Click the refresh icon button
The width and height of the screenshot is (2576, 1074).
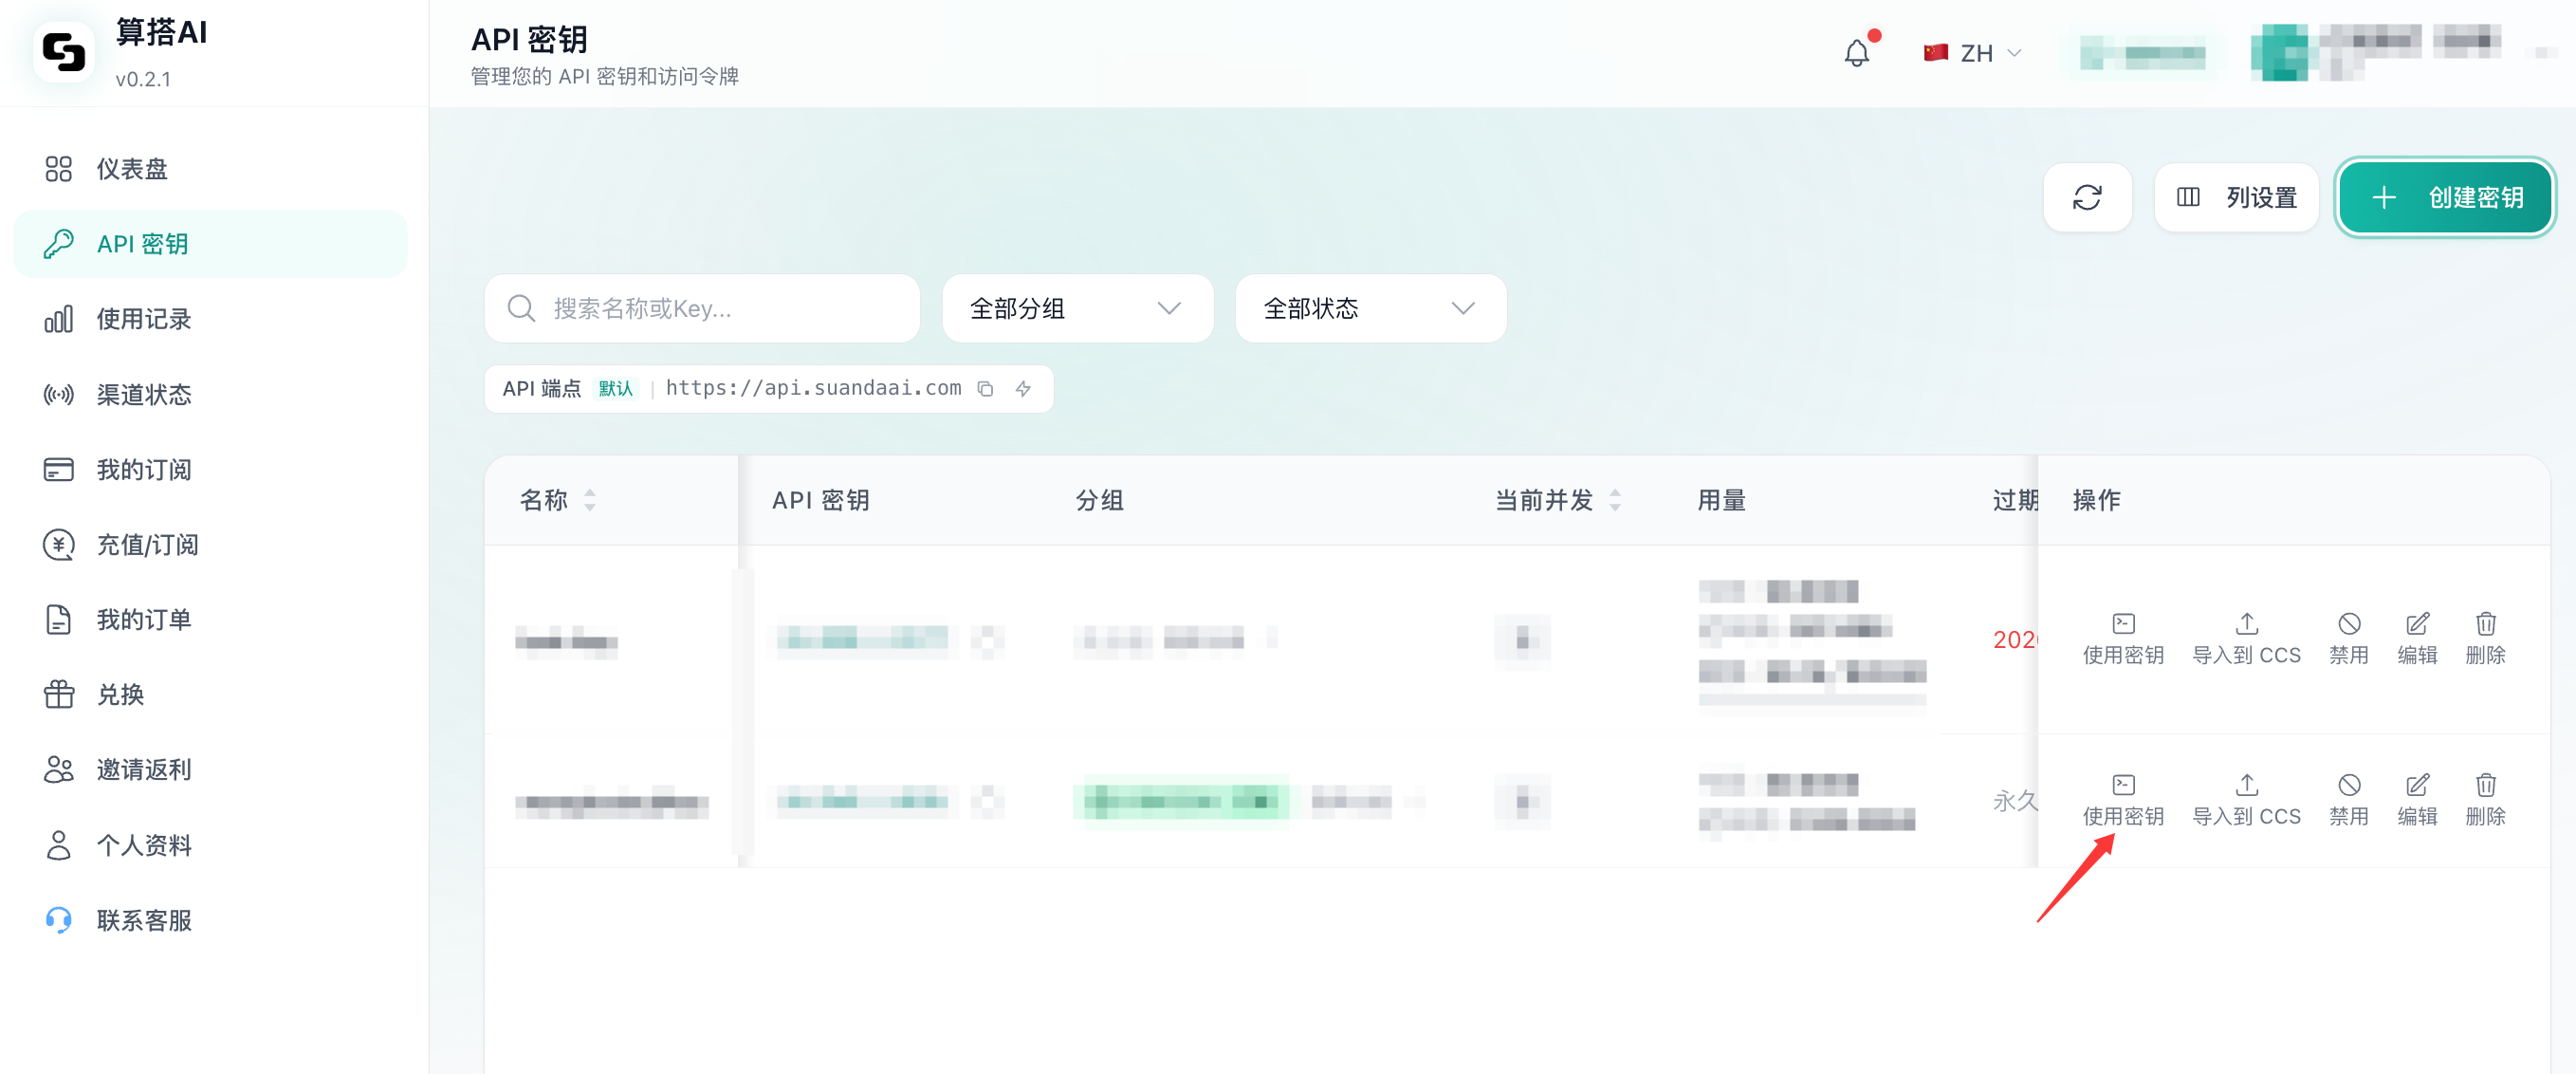tap(2087, 197)
